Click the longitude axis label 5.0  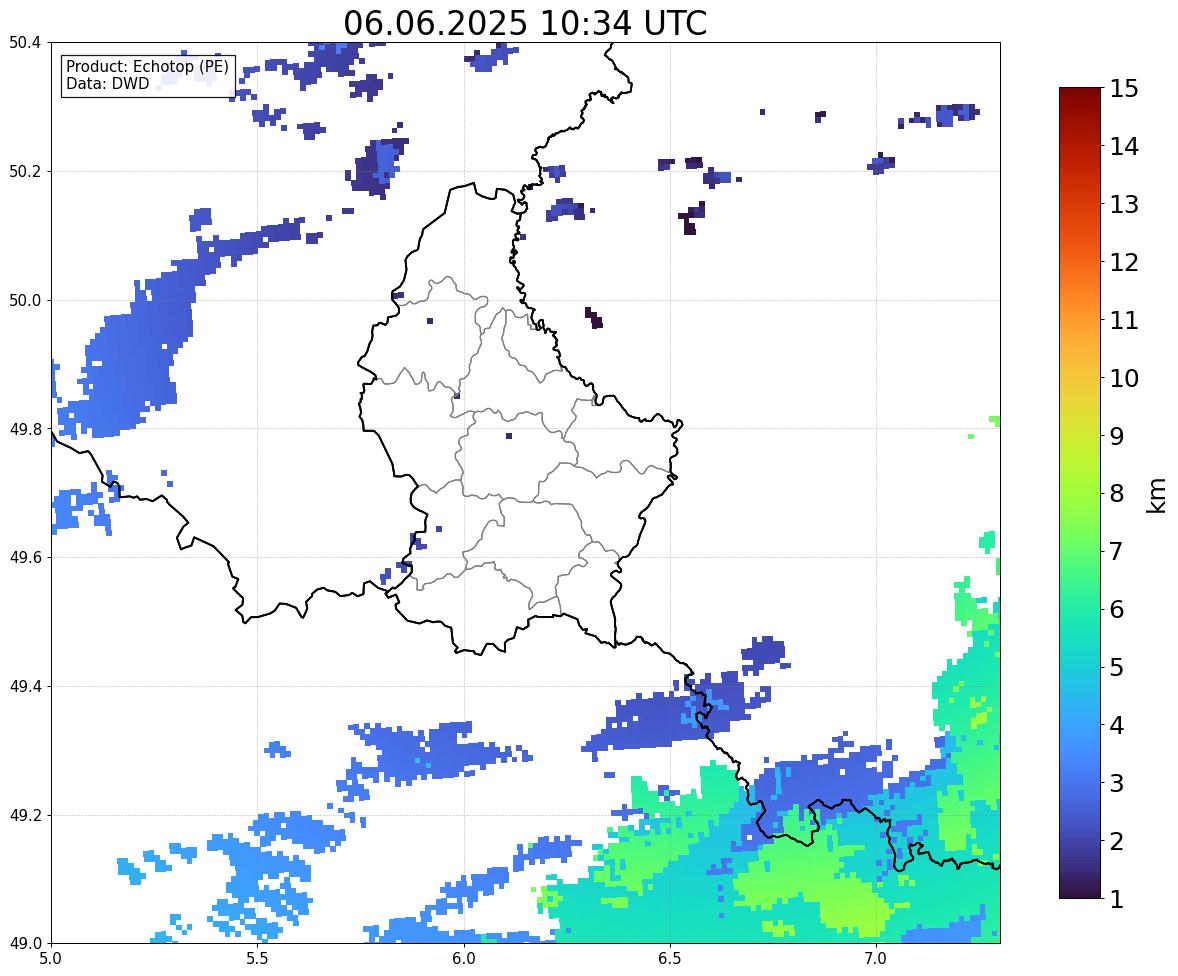[x=51, y=959]
